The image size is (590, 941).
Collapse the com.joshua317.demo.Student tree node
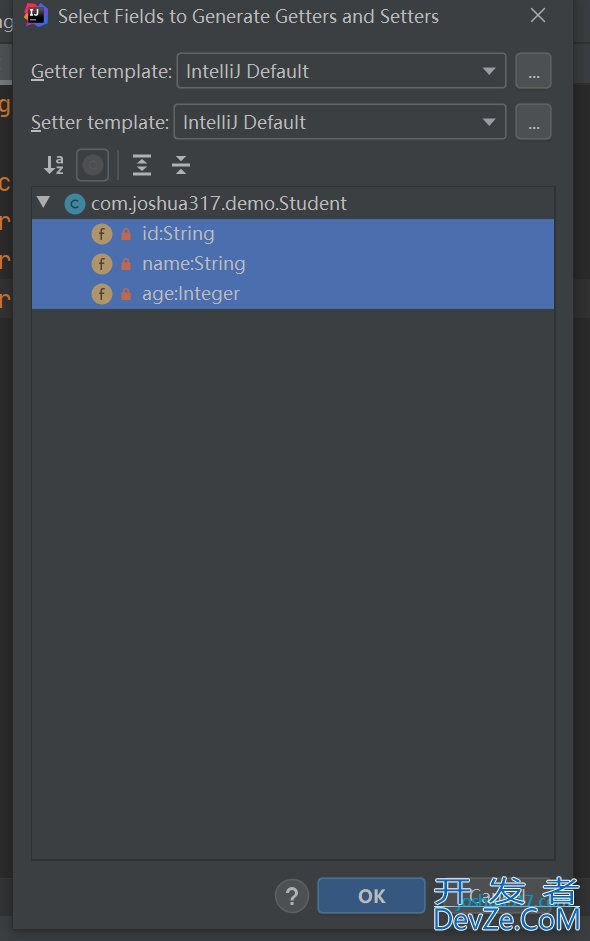[43, 202]
